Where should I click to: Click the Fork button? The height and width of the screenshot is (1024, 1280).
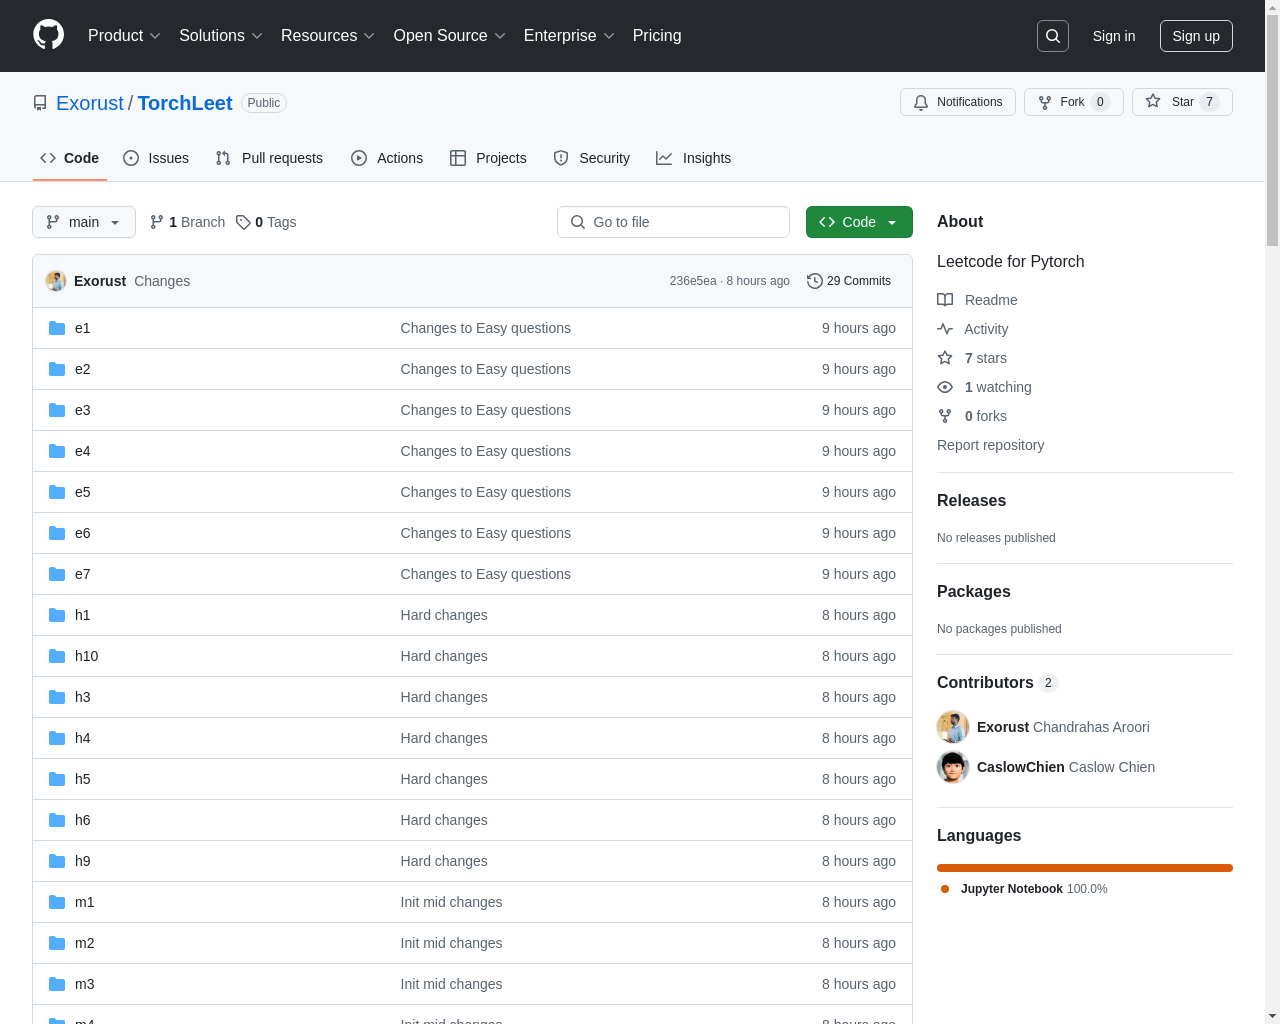point(1074,102)
